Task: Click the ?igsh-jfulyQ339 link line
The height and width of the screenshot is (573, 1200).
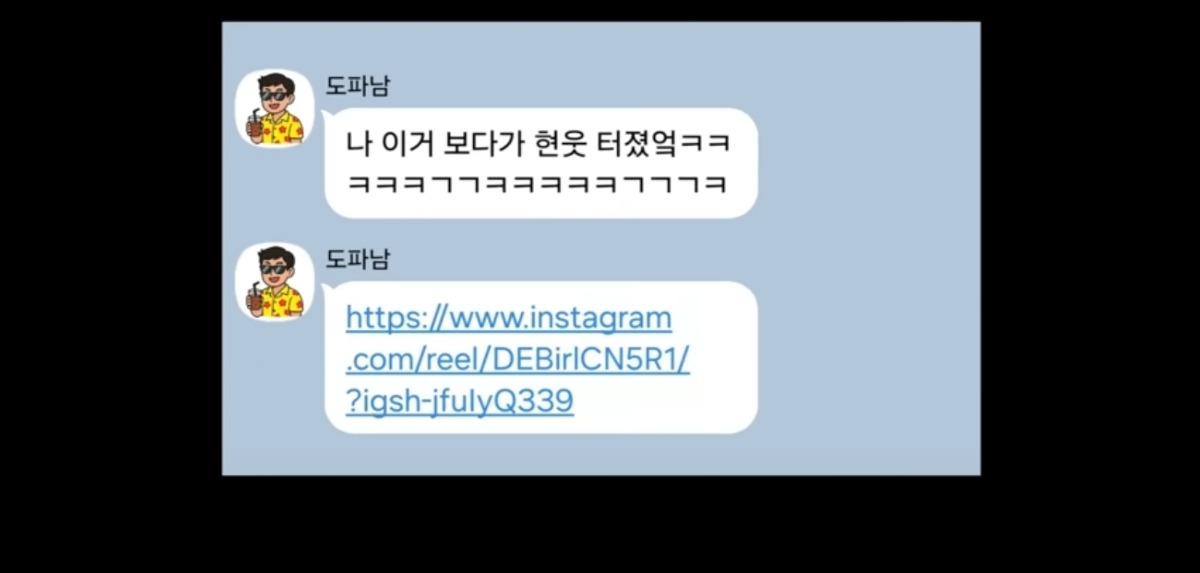Action: pos(460,401)
